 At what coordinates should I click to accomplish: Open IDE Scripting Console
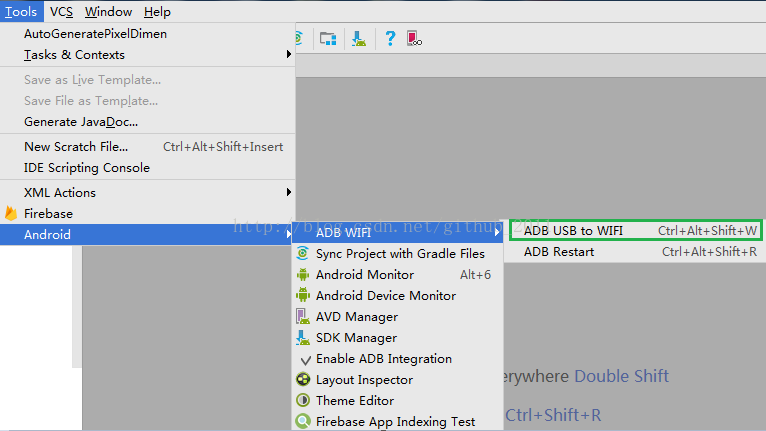(148, 168)
